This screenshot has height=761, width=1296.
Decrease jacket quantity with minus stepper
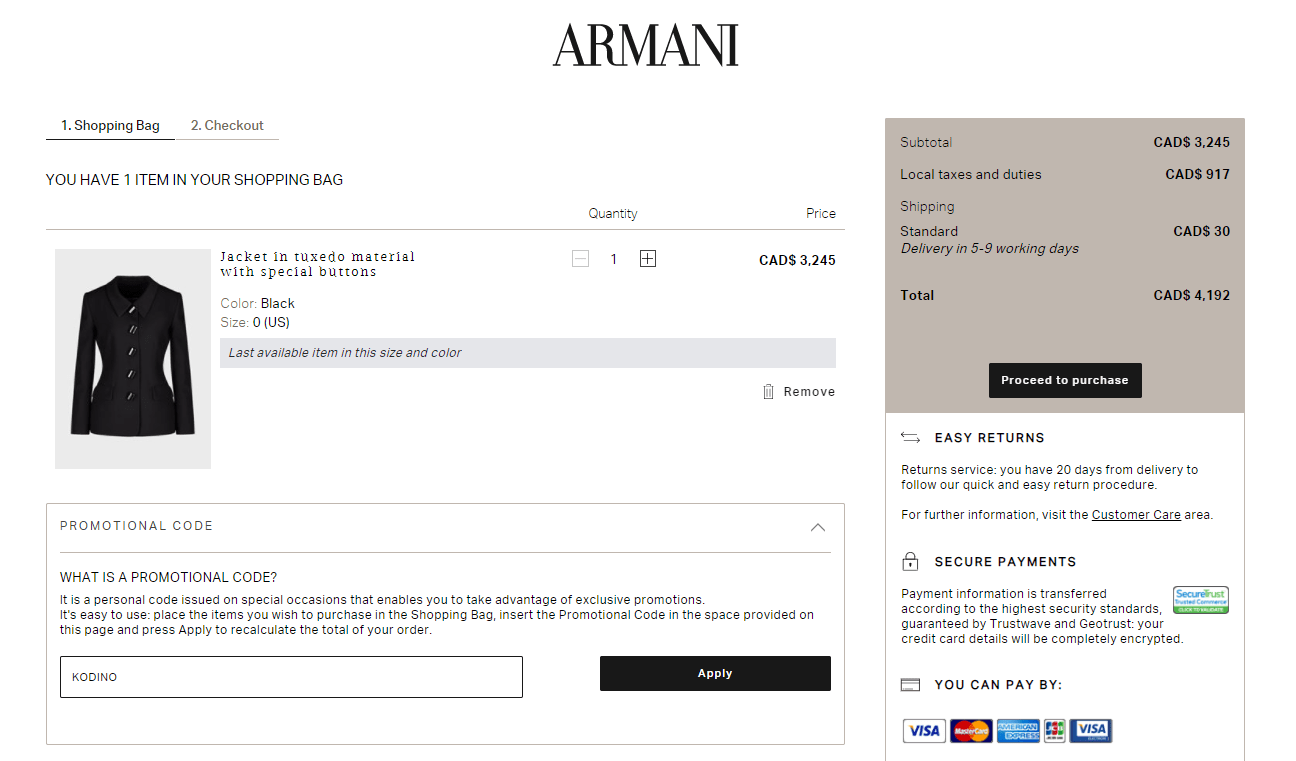pyautogui.click(x=580, y=258)
